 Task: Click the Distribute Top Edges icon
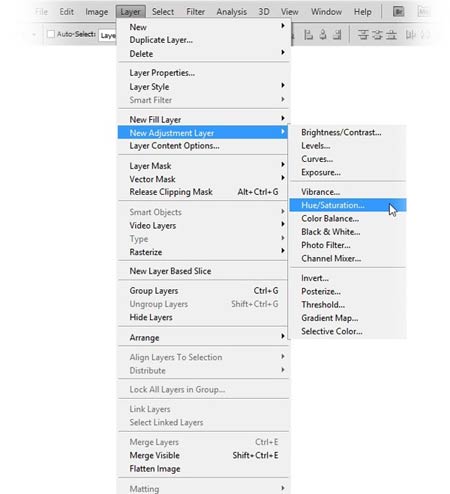[x=363, y=34]
